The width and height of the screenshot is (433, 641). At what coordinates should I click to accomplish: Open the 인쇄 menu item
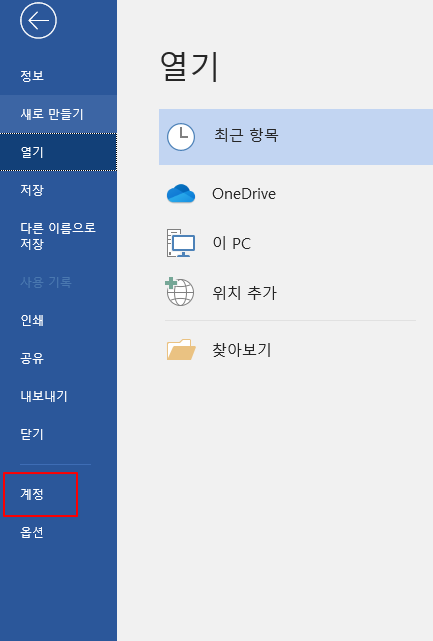pos(58,320)
